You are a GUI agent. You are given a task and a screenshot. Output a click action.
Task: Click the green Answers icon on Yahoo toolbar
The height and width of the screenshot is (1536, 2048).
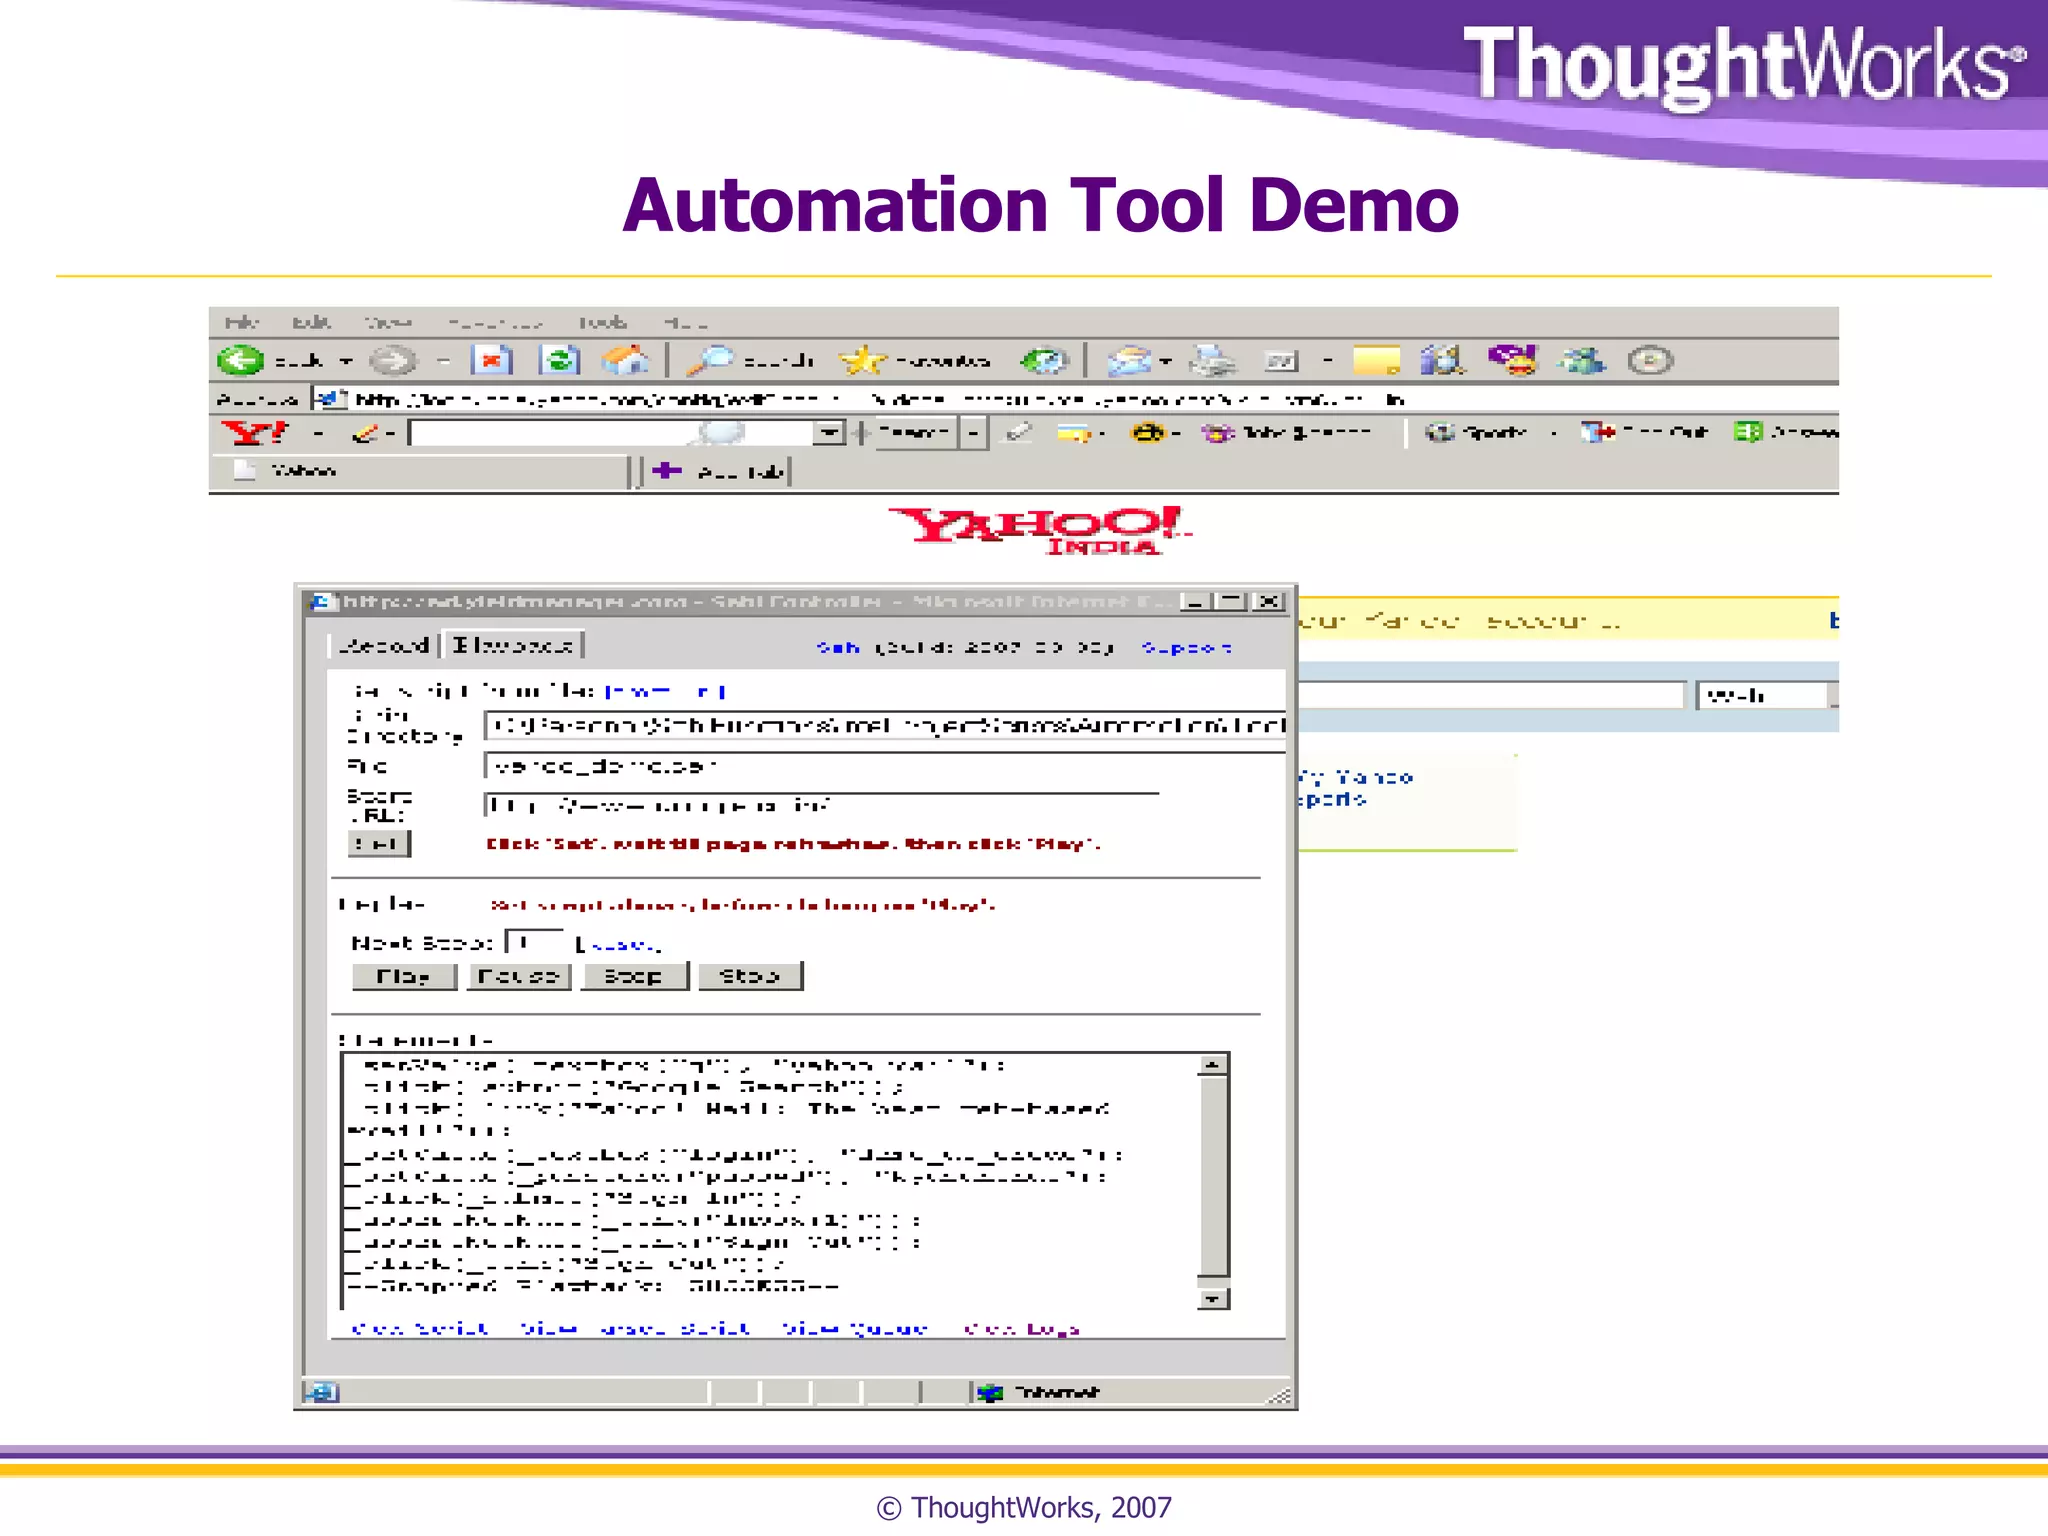[1747, 432]
